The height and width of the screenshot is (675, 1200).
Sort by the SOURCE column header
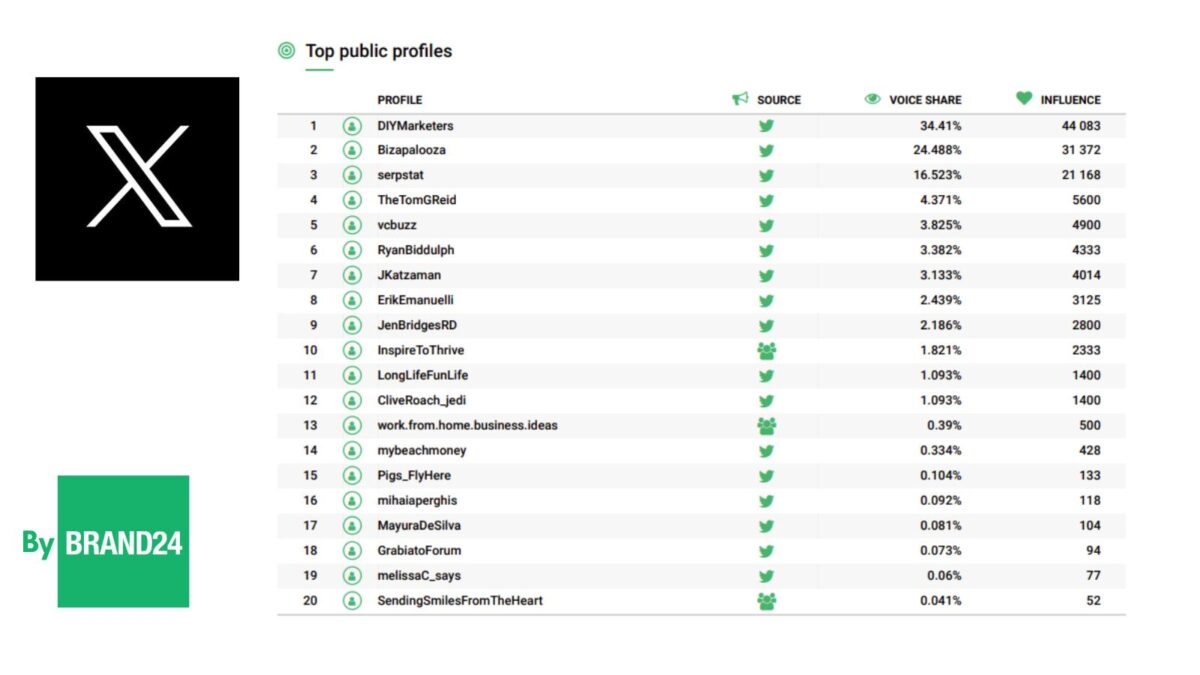779,100
